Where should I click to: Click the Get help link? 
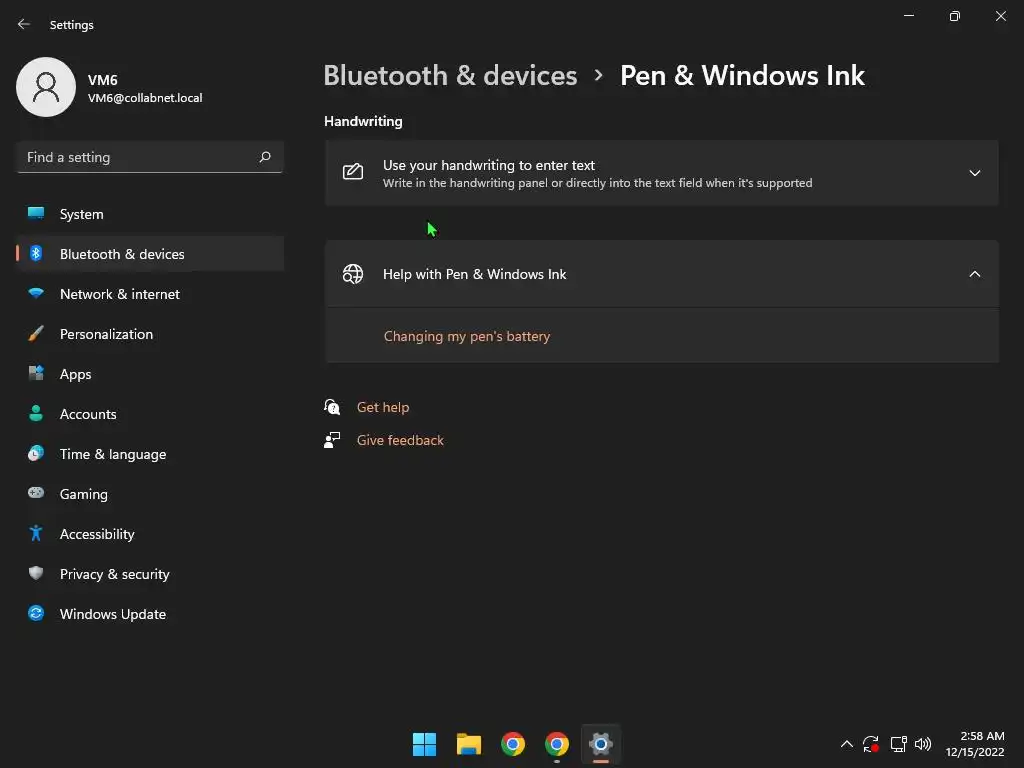383,407
